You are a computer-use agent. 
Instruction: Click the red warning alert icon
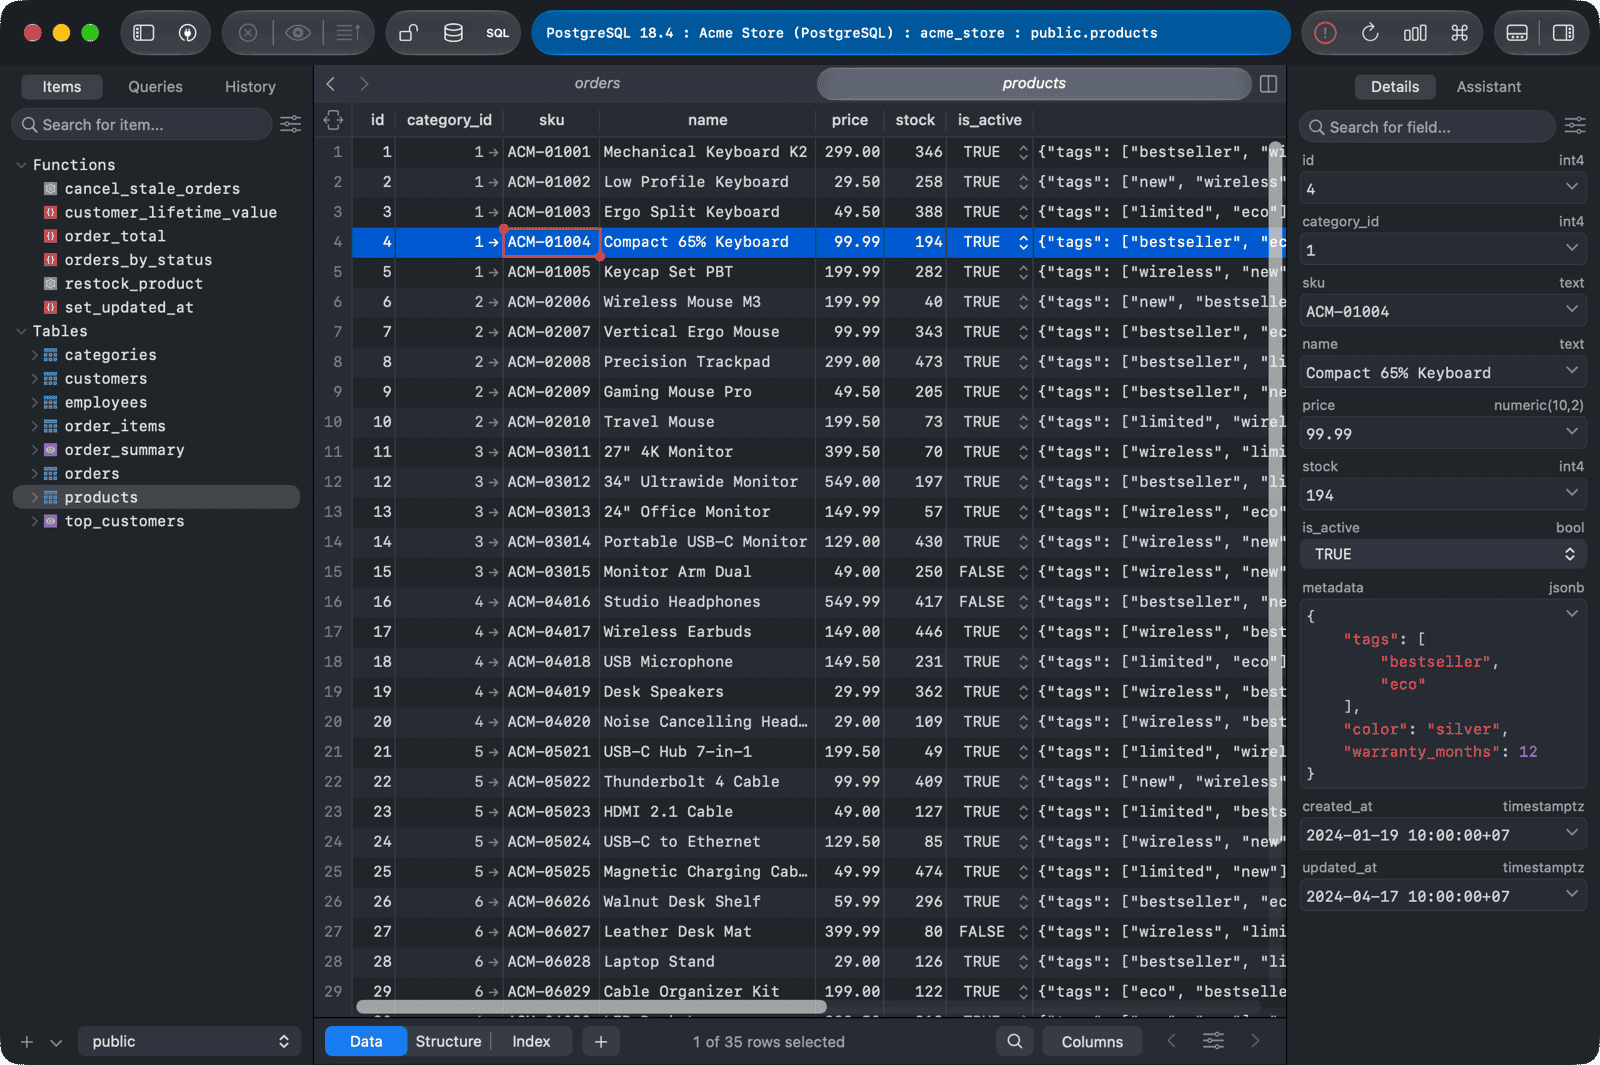1325,33
